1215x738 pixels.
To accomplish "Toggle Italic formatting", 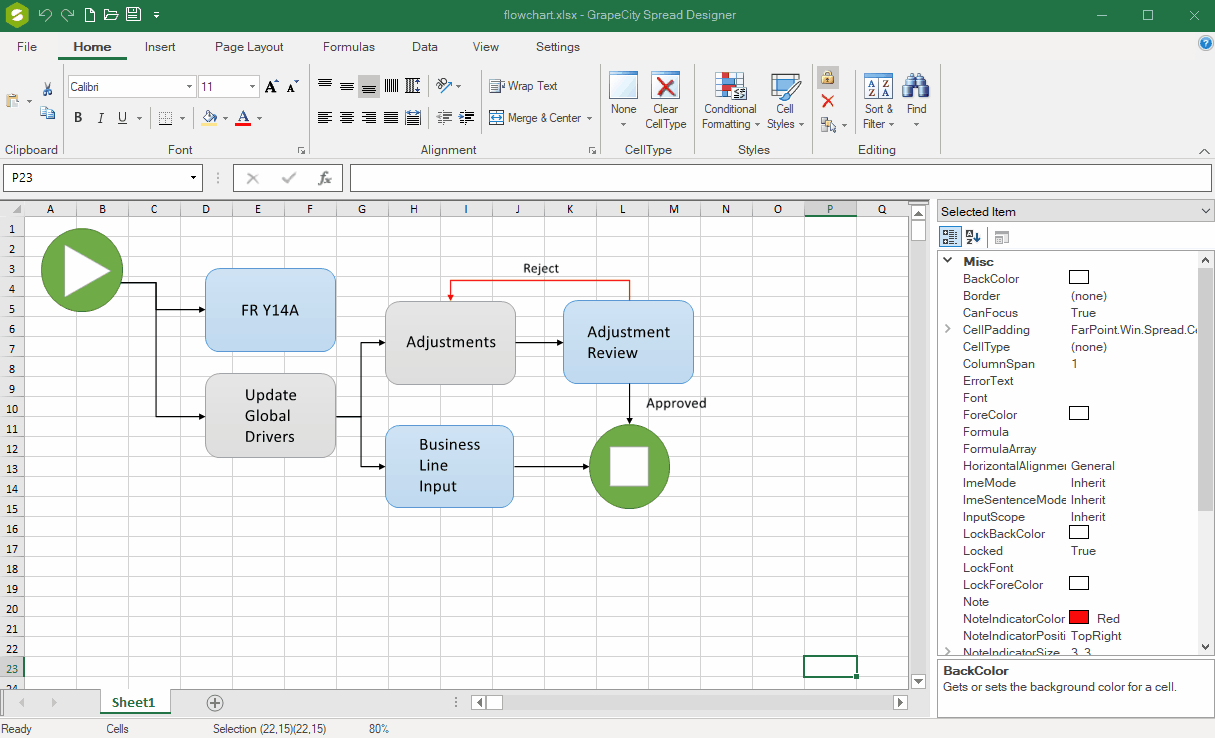I will pos(100,118).
